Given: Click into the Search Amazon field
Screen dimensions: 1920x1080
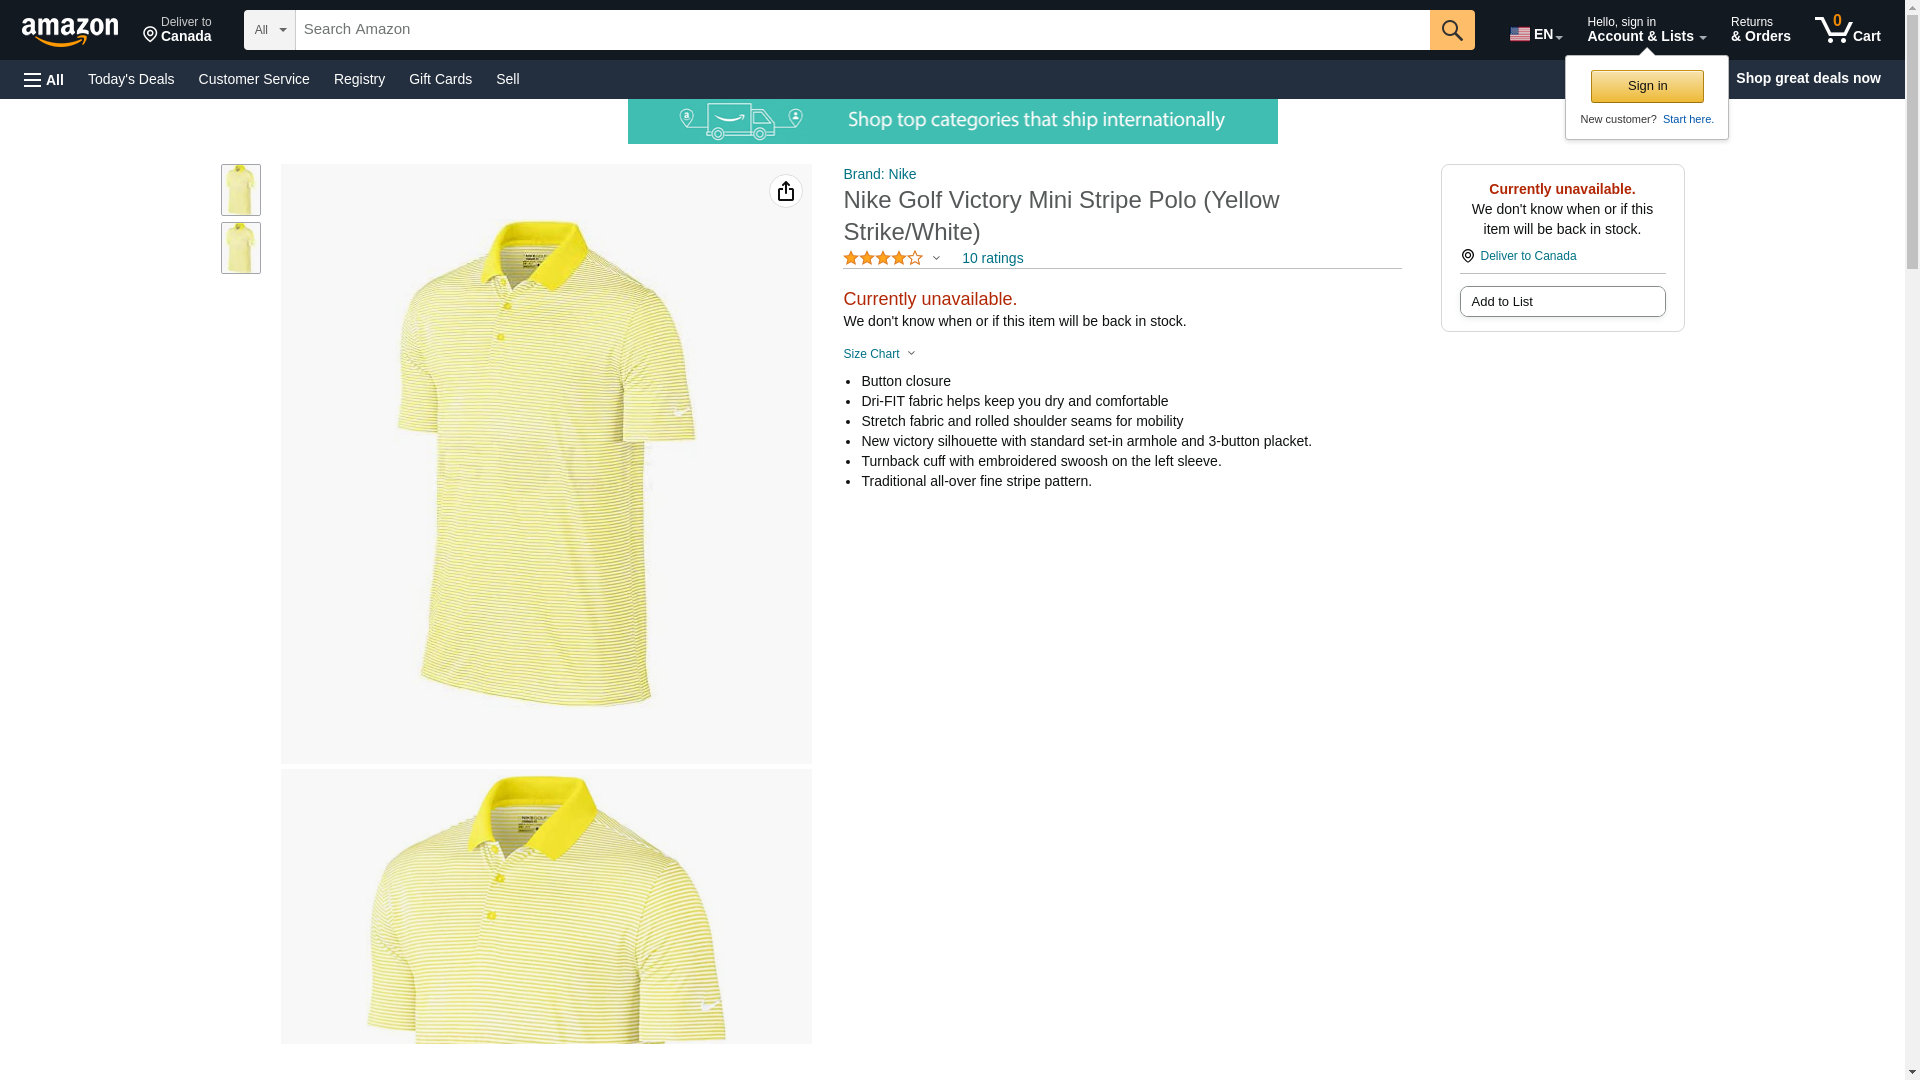Looking at the screenshot, I should 861,30.
